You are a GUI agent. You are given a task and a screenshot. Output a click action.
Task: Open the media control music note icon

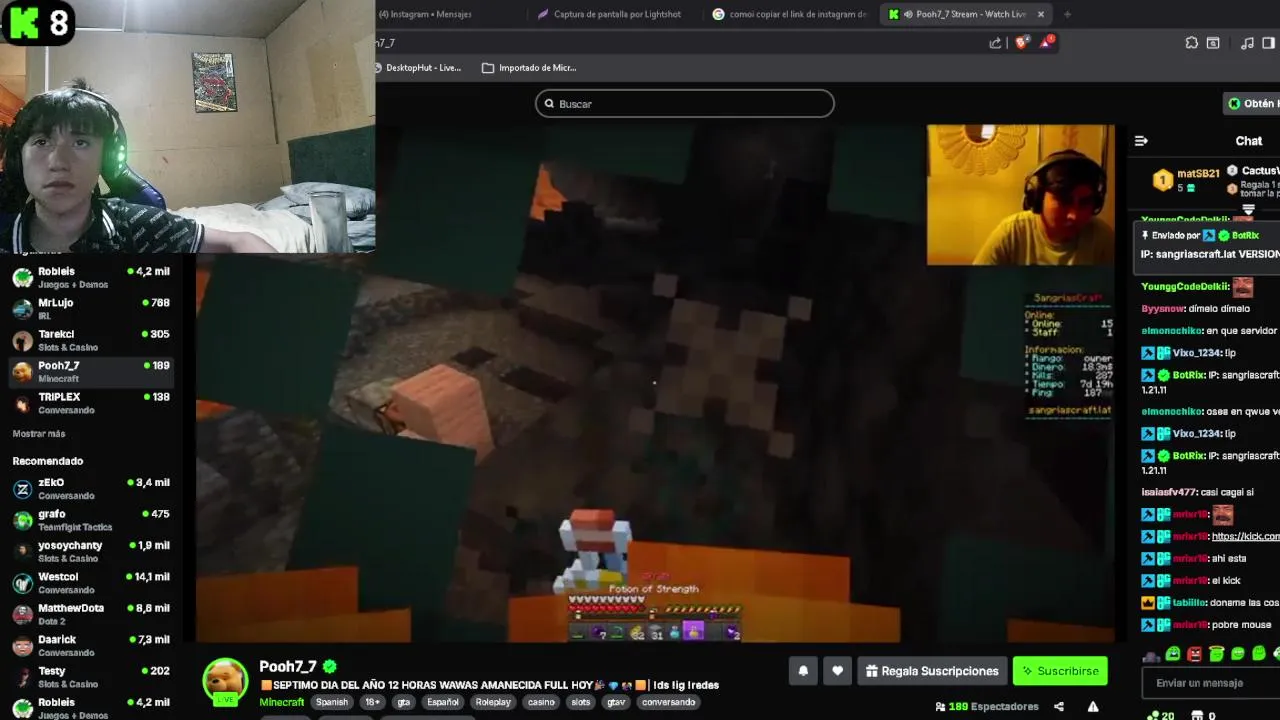coord(1247,43)
